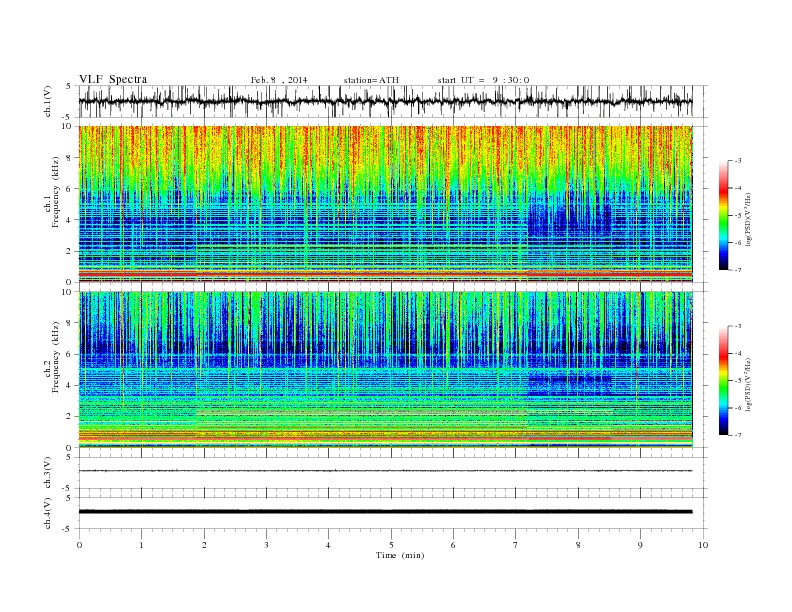Click the date text "Feb. 8, 2014"
The height and width of the screenshot is (612, 792).
(279, 80)
